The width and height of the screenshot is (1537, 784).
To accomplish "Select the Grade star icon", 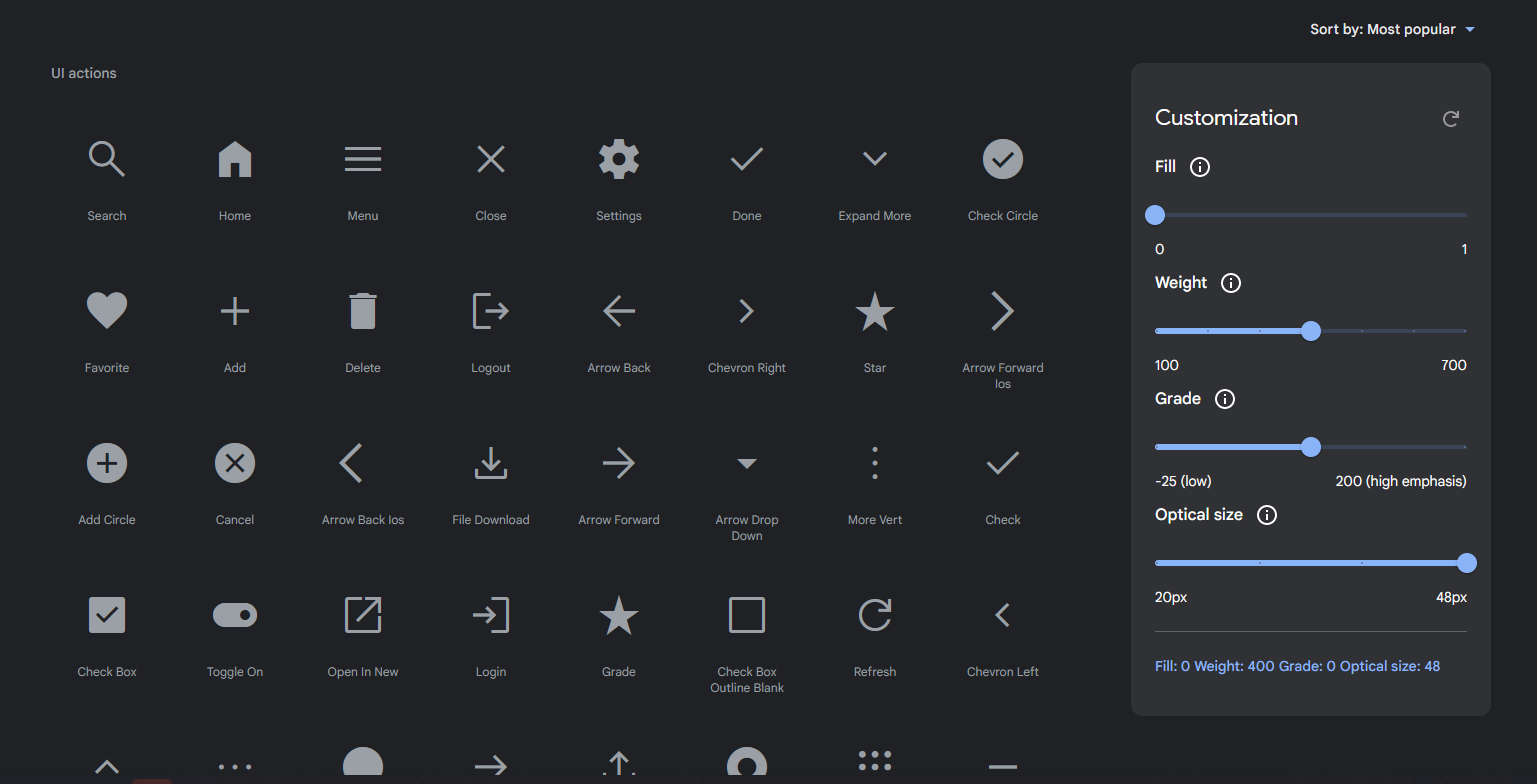I will [619, 615].
